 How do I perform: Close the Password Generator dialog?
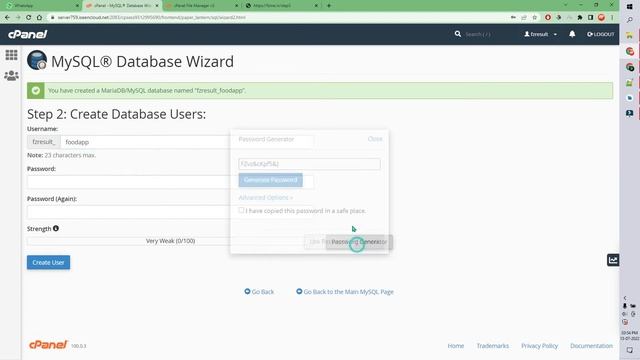(375, 139)
